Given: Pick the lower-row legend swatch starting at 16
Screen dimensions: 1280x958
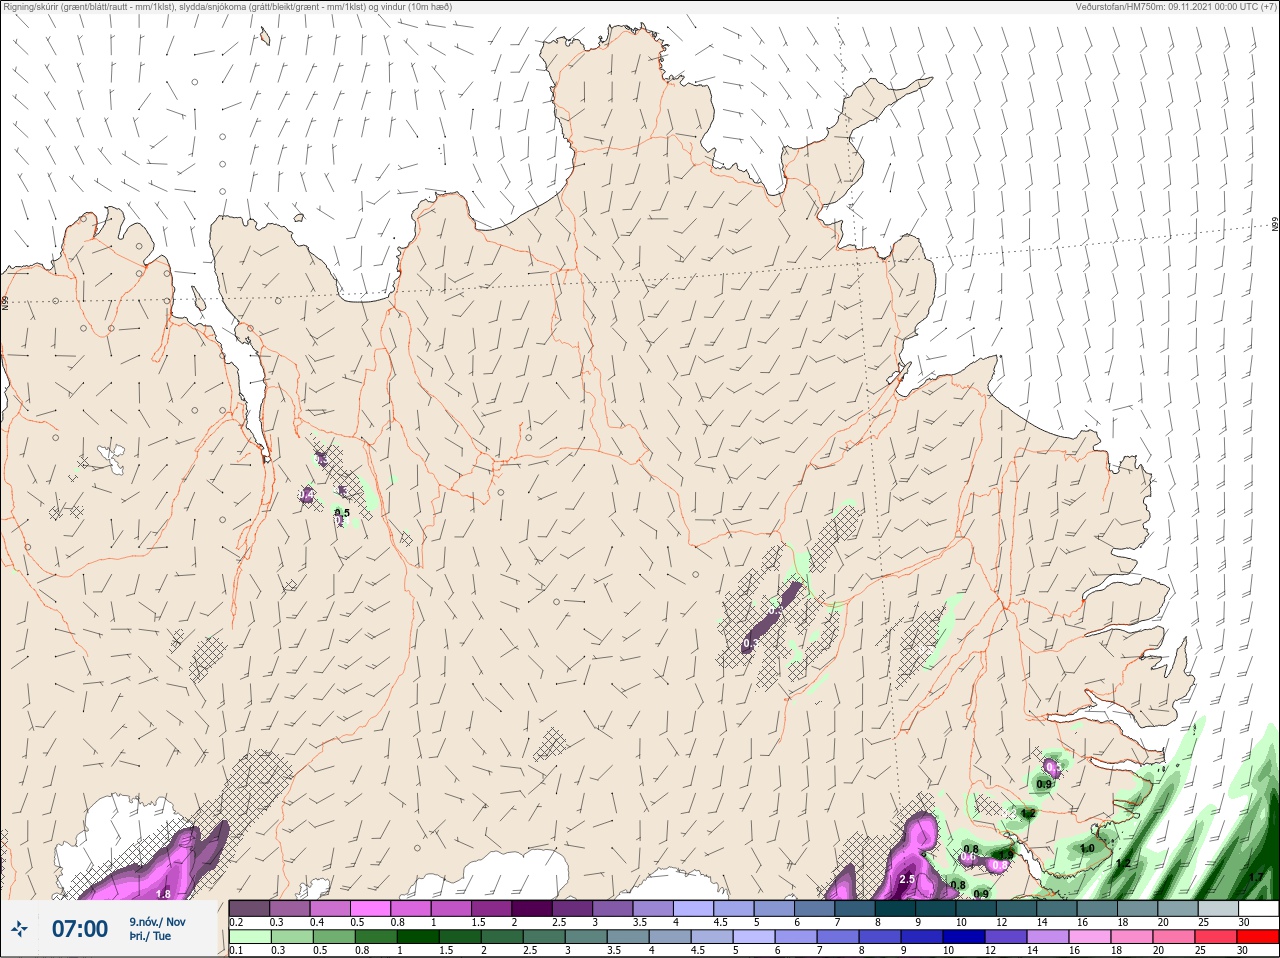Looking at the screenshot, I should coord(1089,937).
